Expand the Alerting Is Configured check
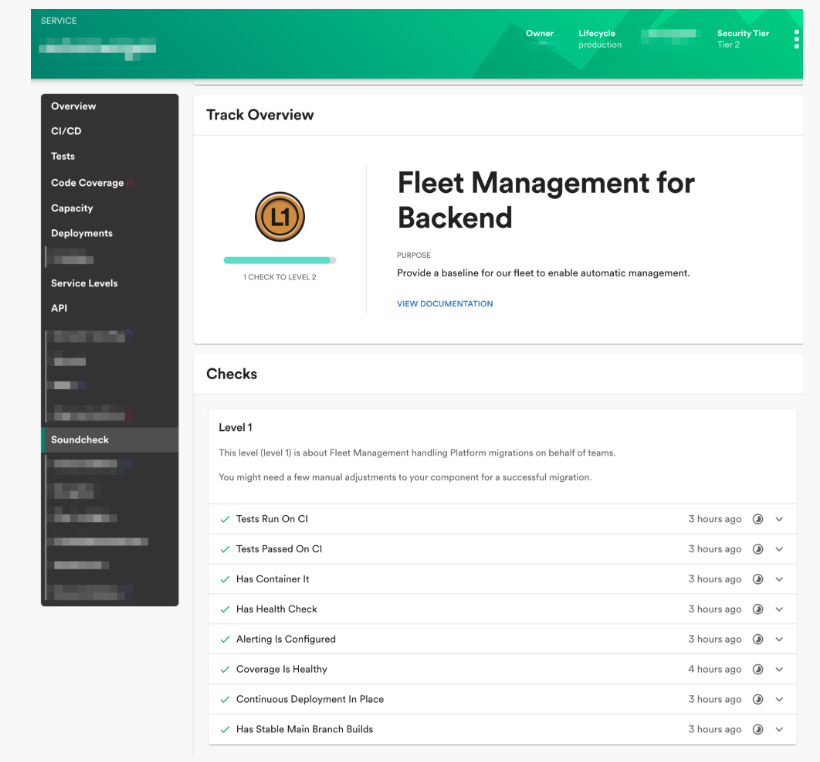The height and width of the screenshot is (762, 820). click(779, 640)
